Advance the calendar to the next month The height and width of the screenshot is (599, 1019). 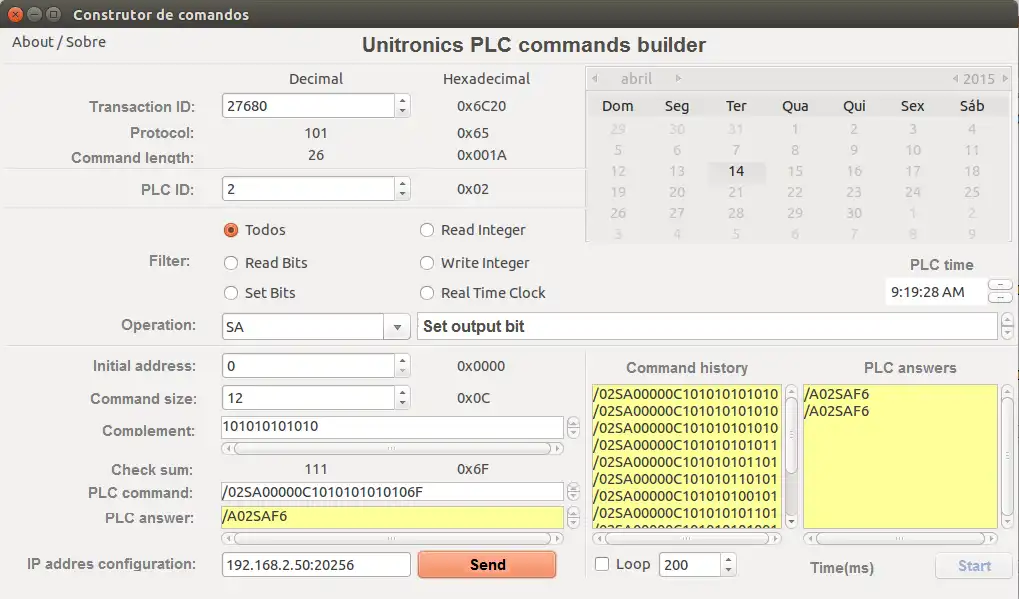(678, 78)
